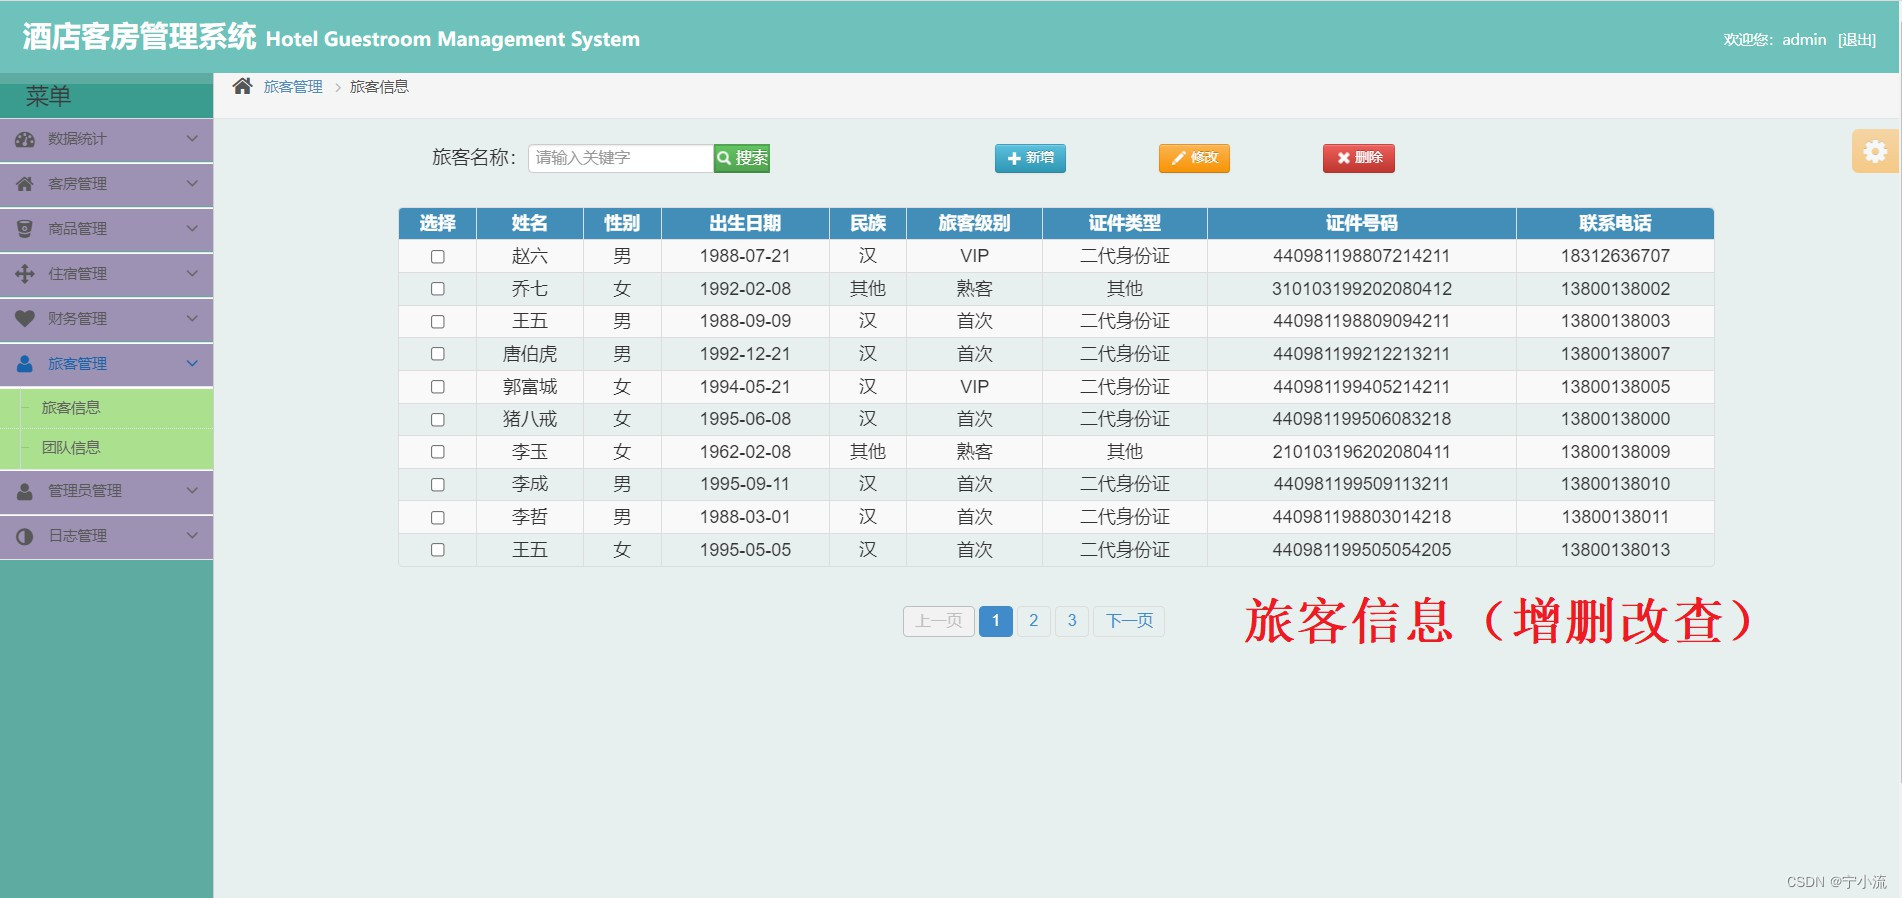Click the house icon beside 客房管理
1902x898 pixels.
(25, 184)
